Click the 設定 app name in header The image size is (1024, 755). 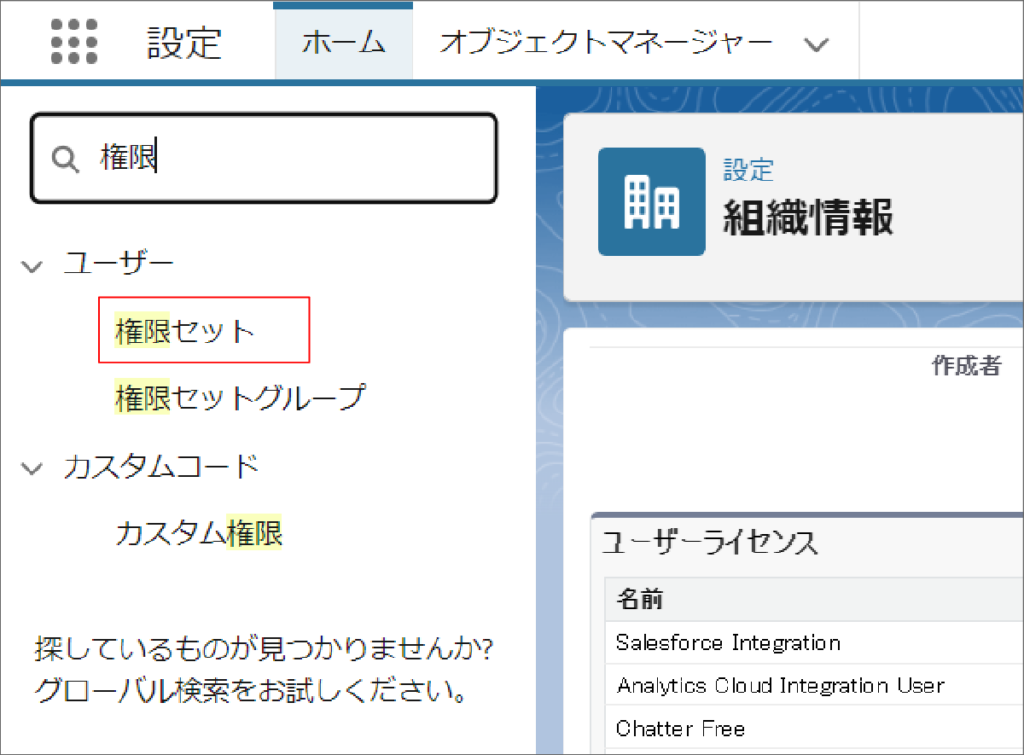[184, 44]
